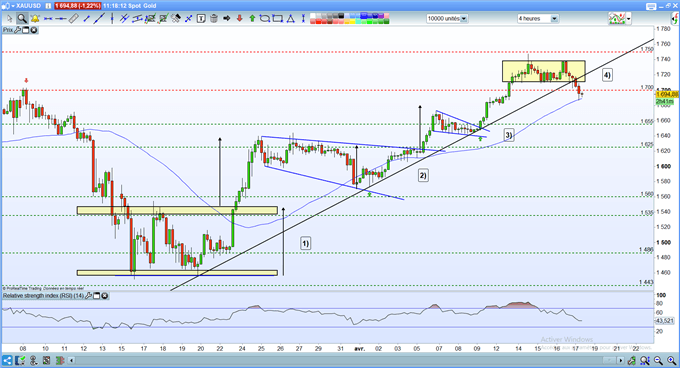The image size is (680, 368).
Task: Pick the vertical line tool
Action: pyautogui.click(x=112, y=19)
